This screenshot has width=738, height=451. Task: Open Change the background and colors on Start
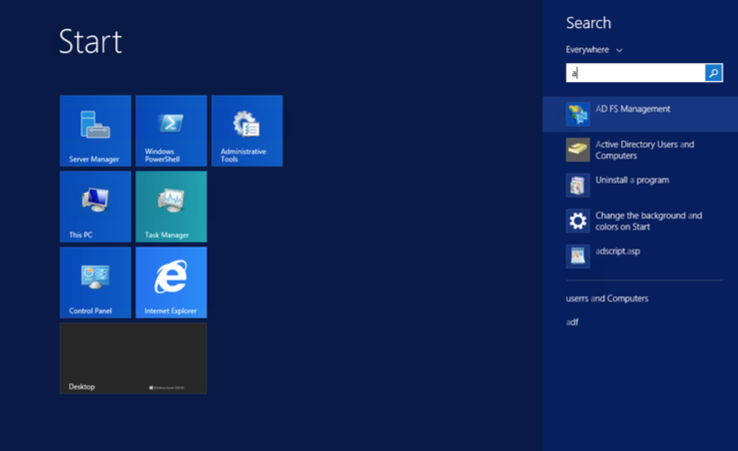tap(640, 221)
